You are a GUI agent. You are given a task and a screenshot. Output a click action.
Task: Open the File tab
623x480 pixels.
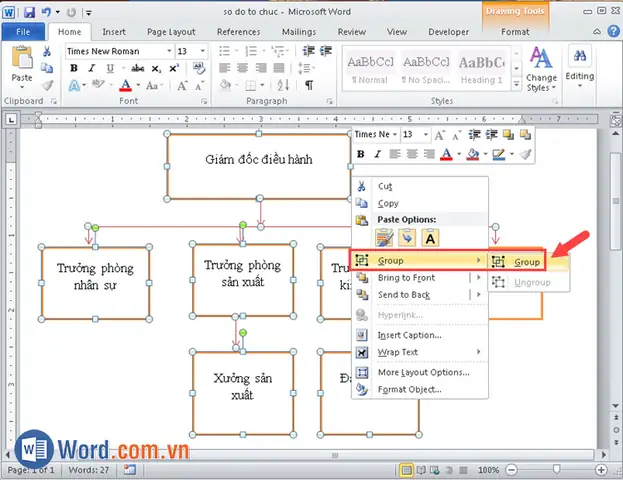[x=23, y=32]
